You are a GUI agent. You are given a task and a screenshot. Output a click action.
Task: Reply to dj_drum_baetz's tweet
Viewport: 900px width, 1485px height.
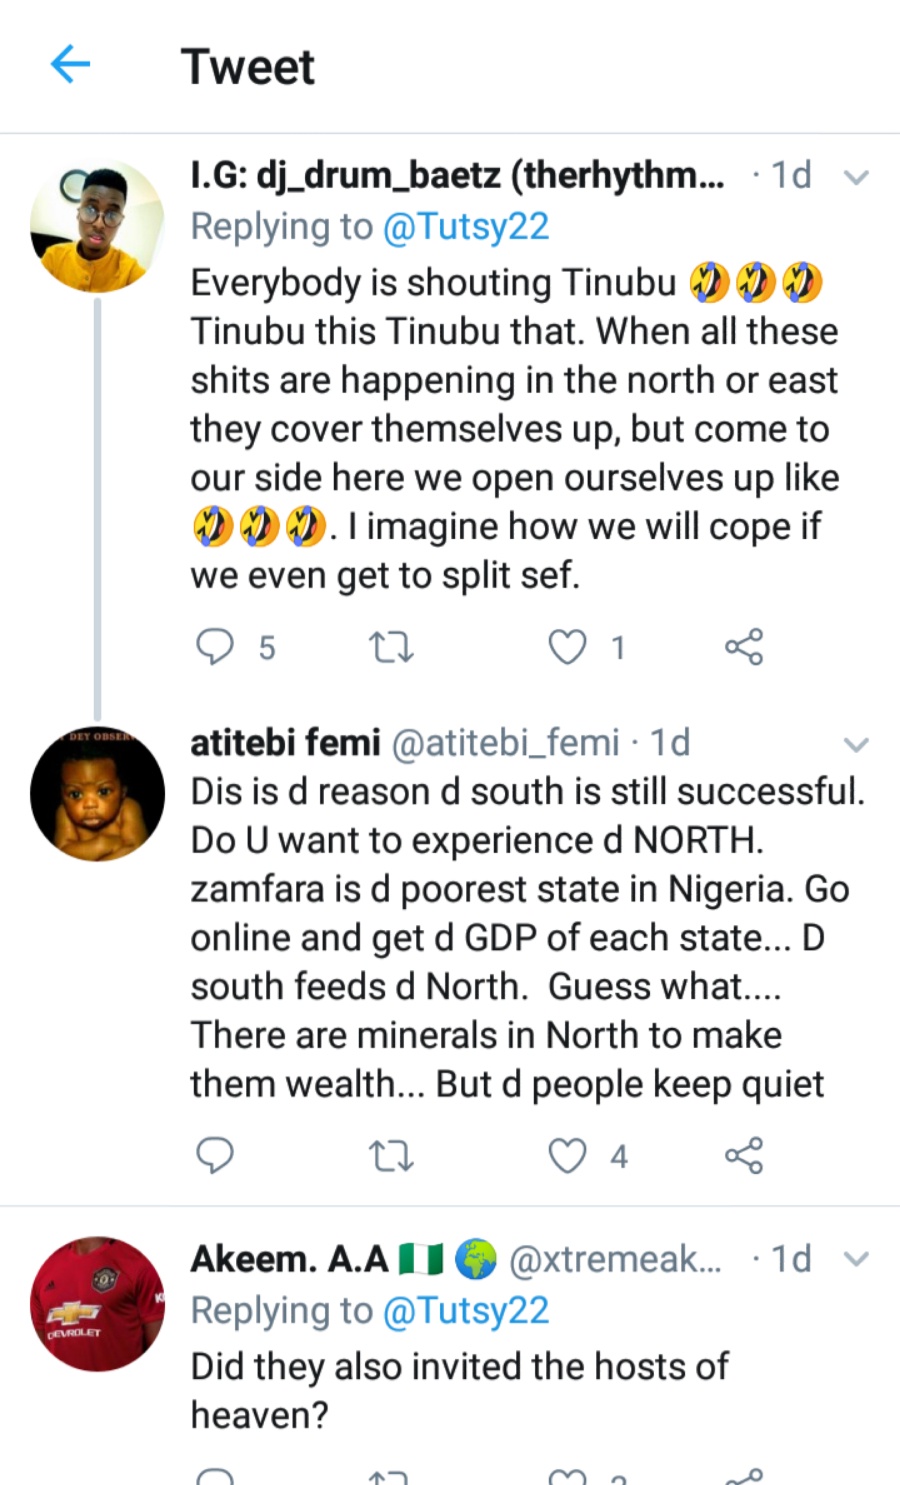click(215, 647)
